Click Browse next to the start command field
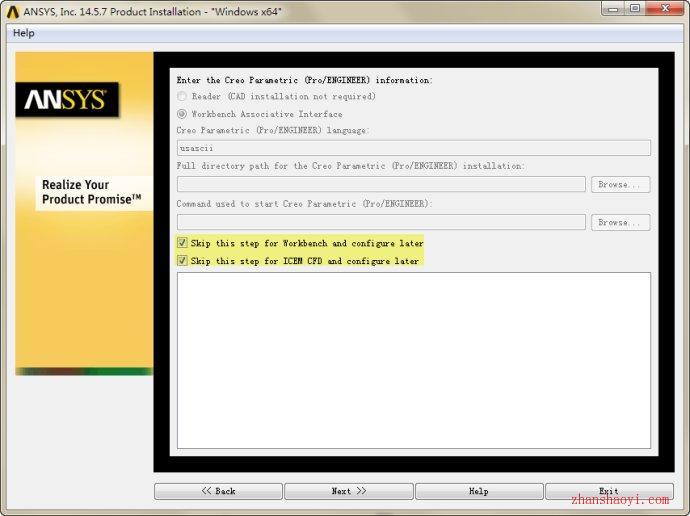The height and width of the screenshot is (516, 690). point(620,222)
